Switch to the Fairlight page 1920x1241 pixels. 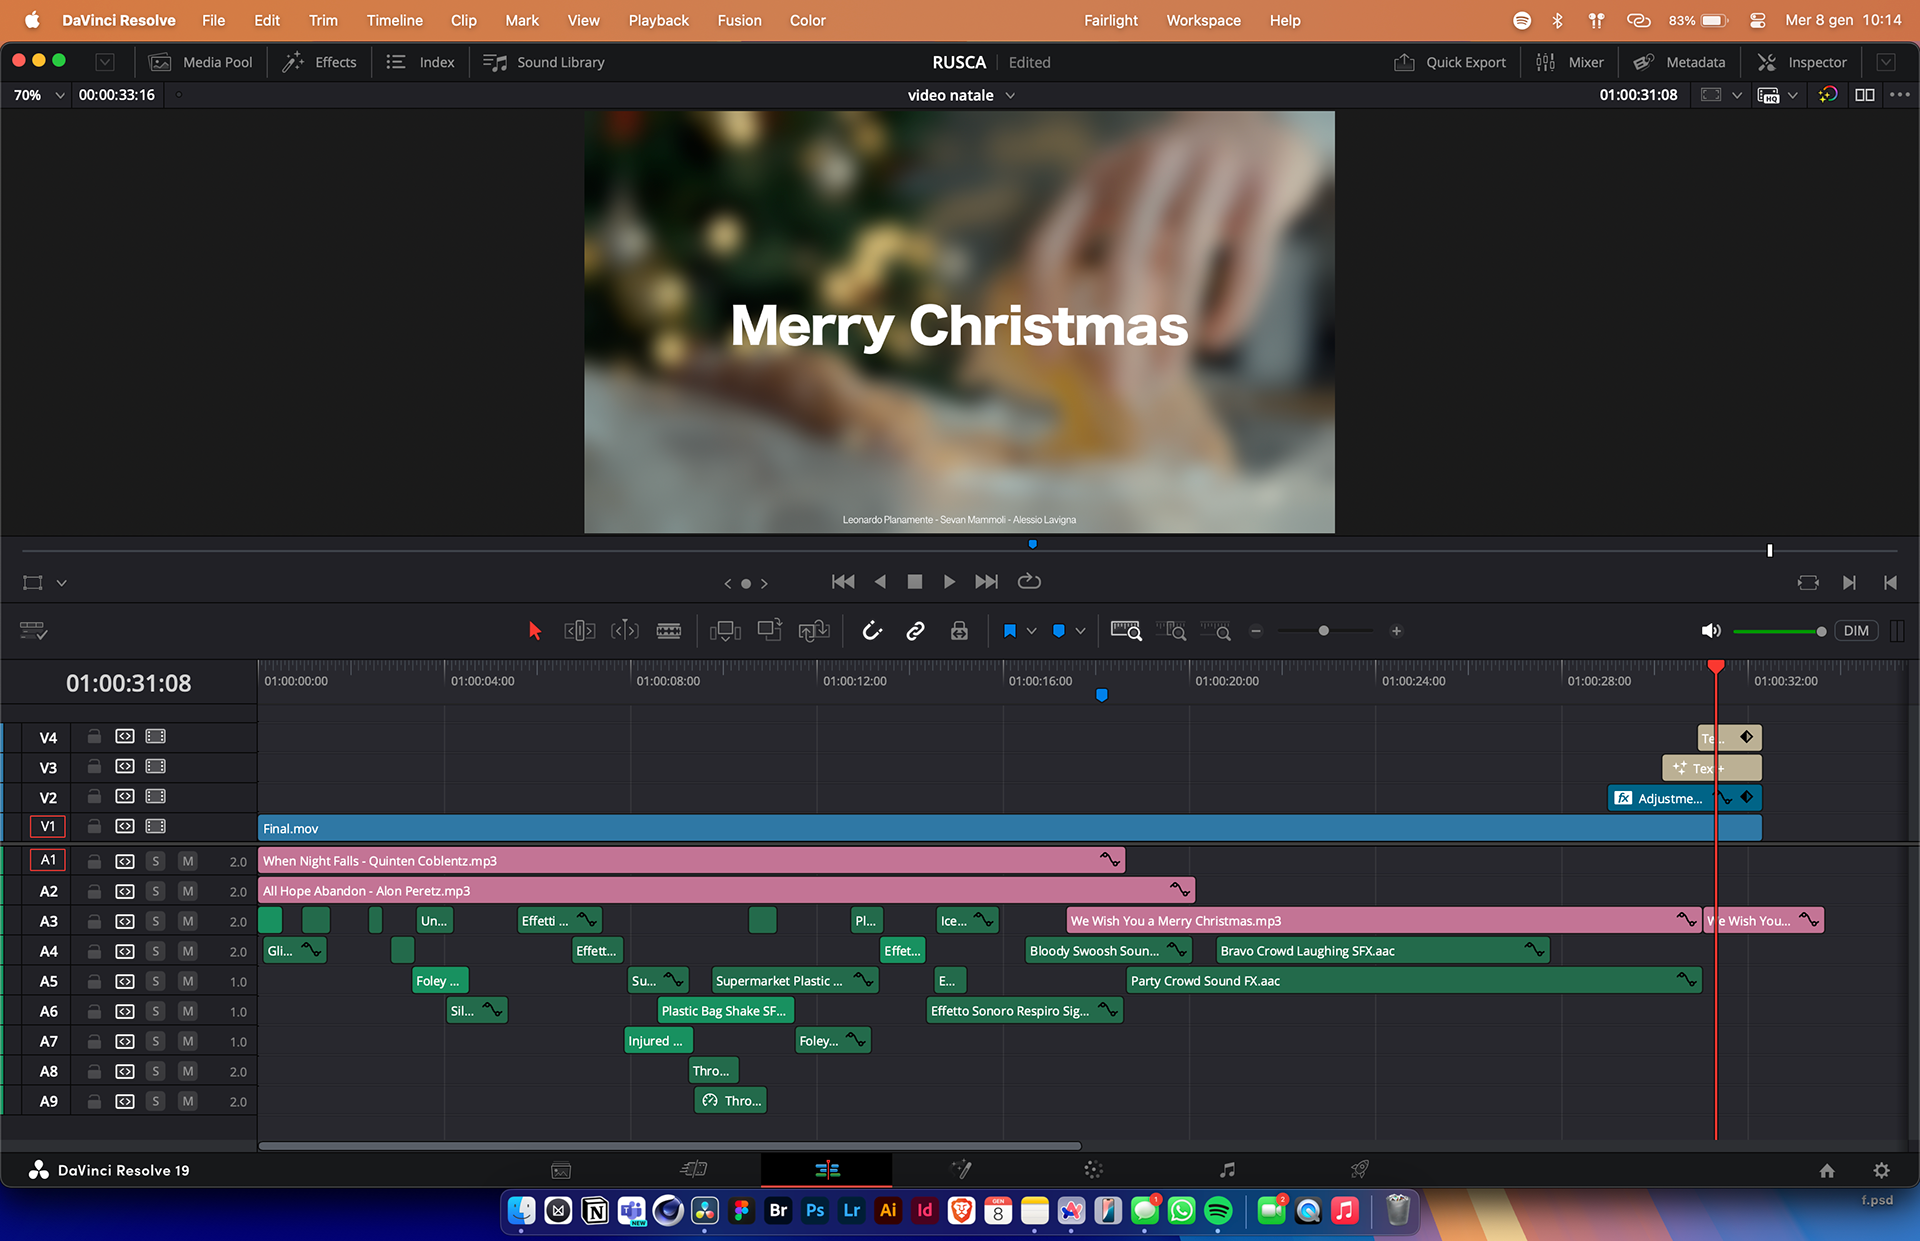point(1227,1170)
